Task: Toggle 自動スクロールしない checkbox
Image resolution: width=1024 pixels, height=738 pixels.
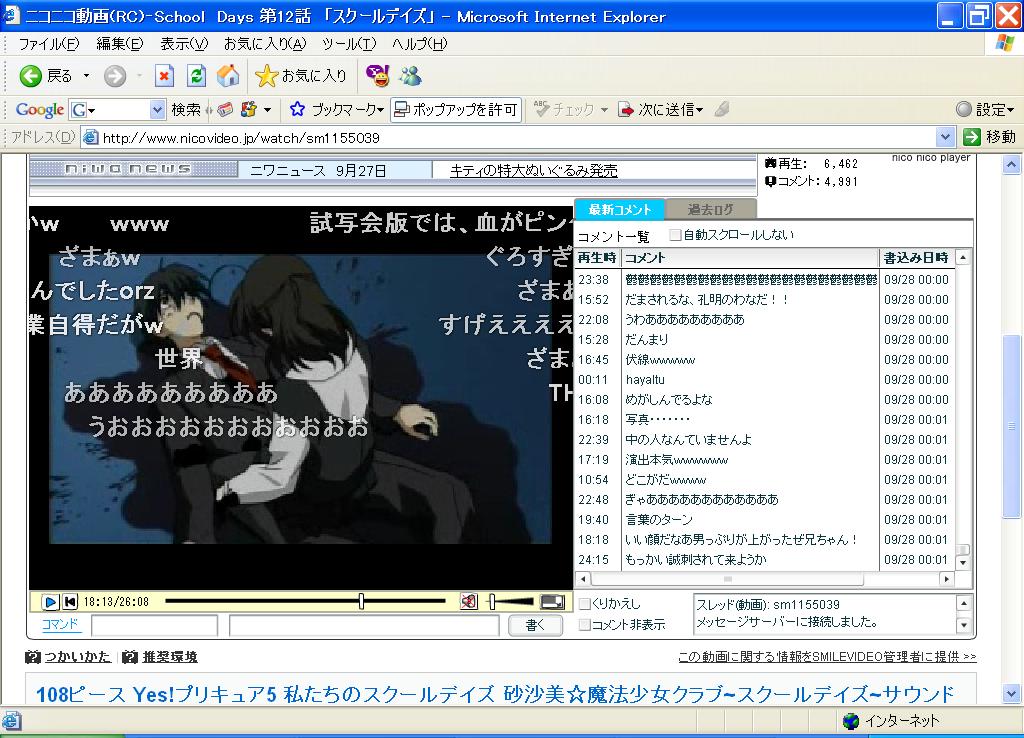Action: [675, 235]
